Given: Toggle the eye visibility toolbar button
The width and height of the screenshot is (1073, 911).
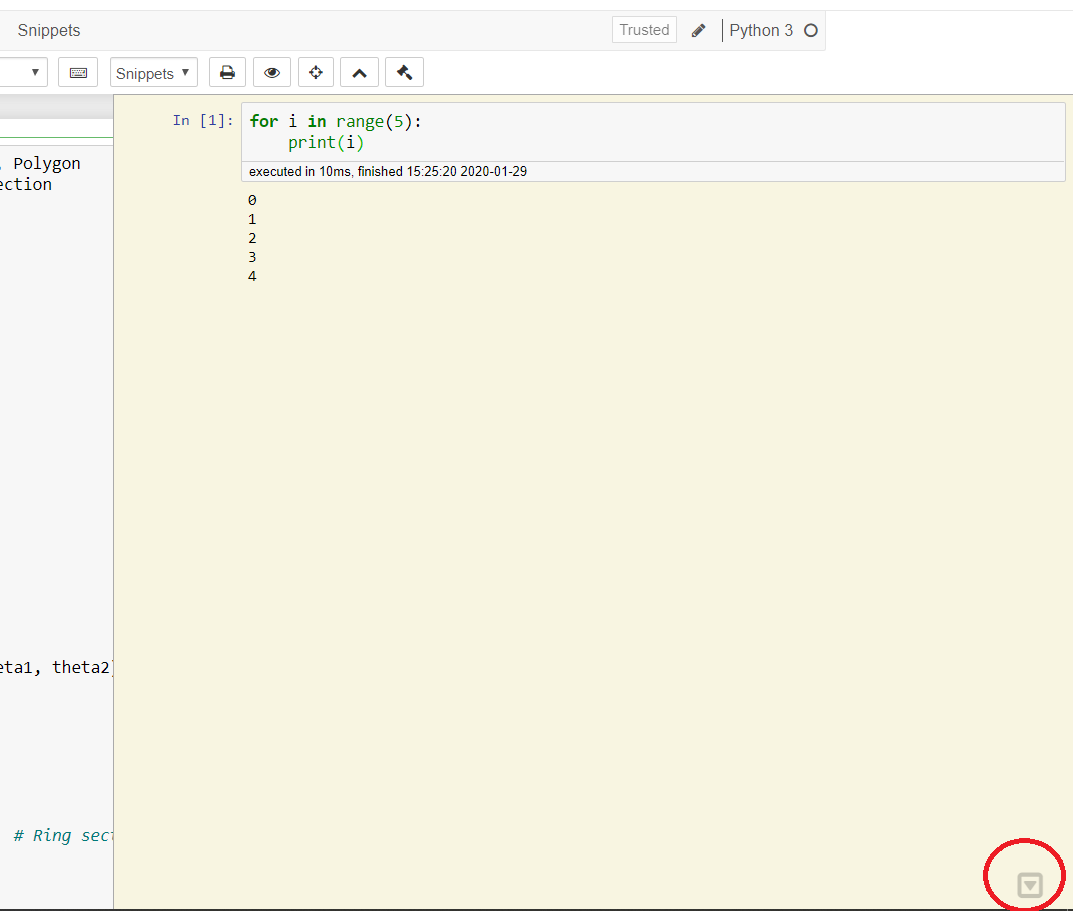Looking at the screenshot, I should pos(271,73).
